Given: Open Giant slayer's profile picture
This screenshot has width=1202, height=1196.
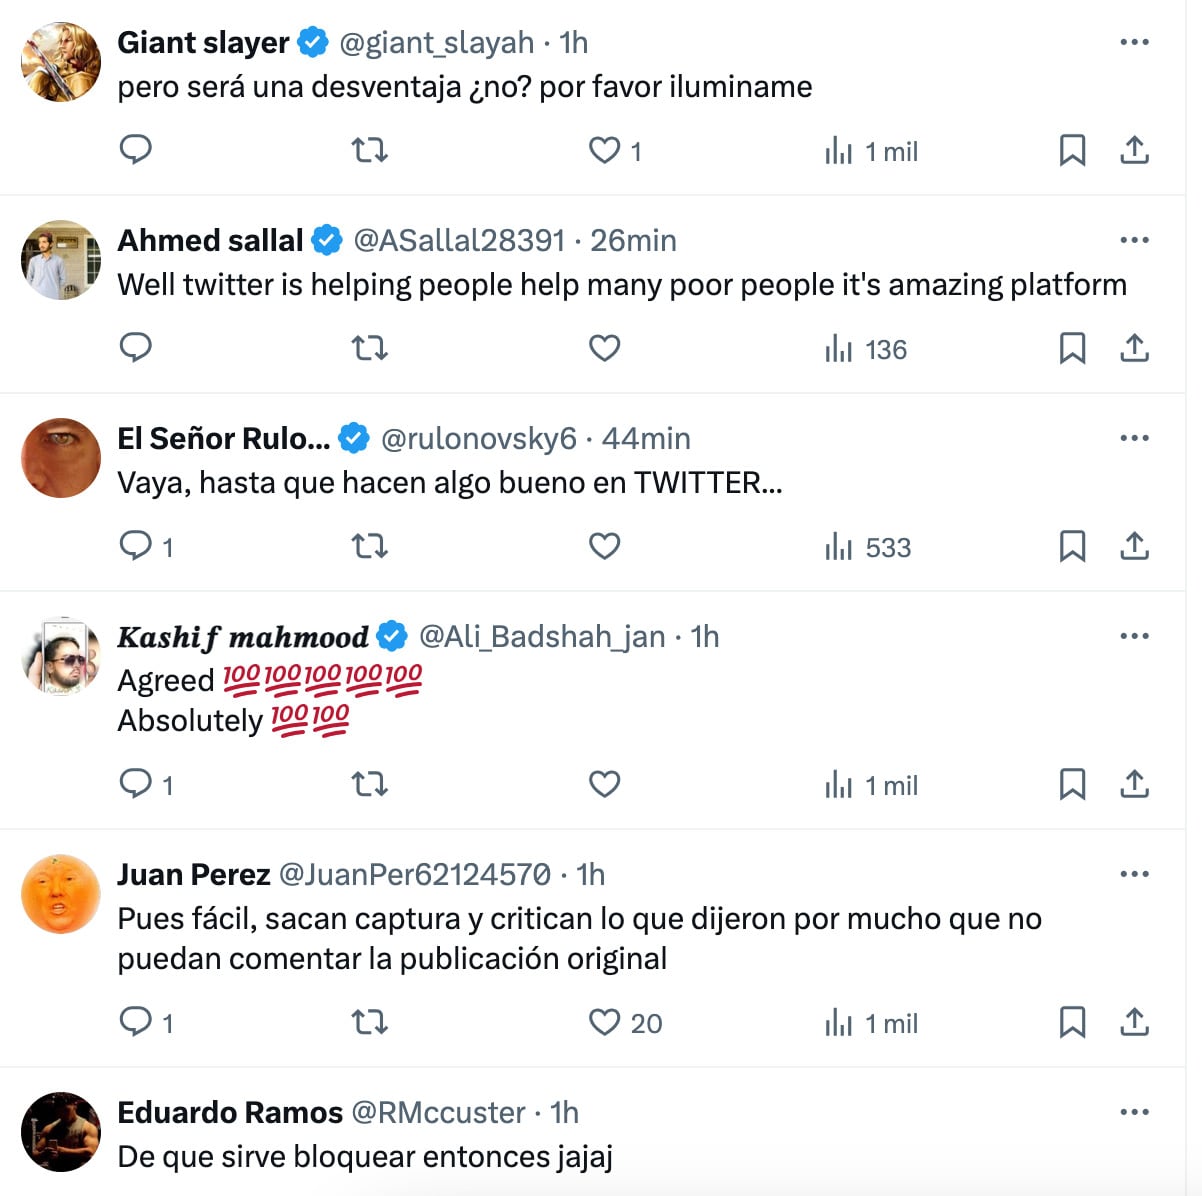Looking at the screenshot, I should click(x=61, y=62).
